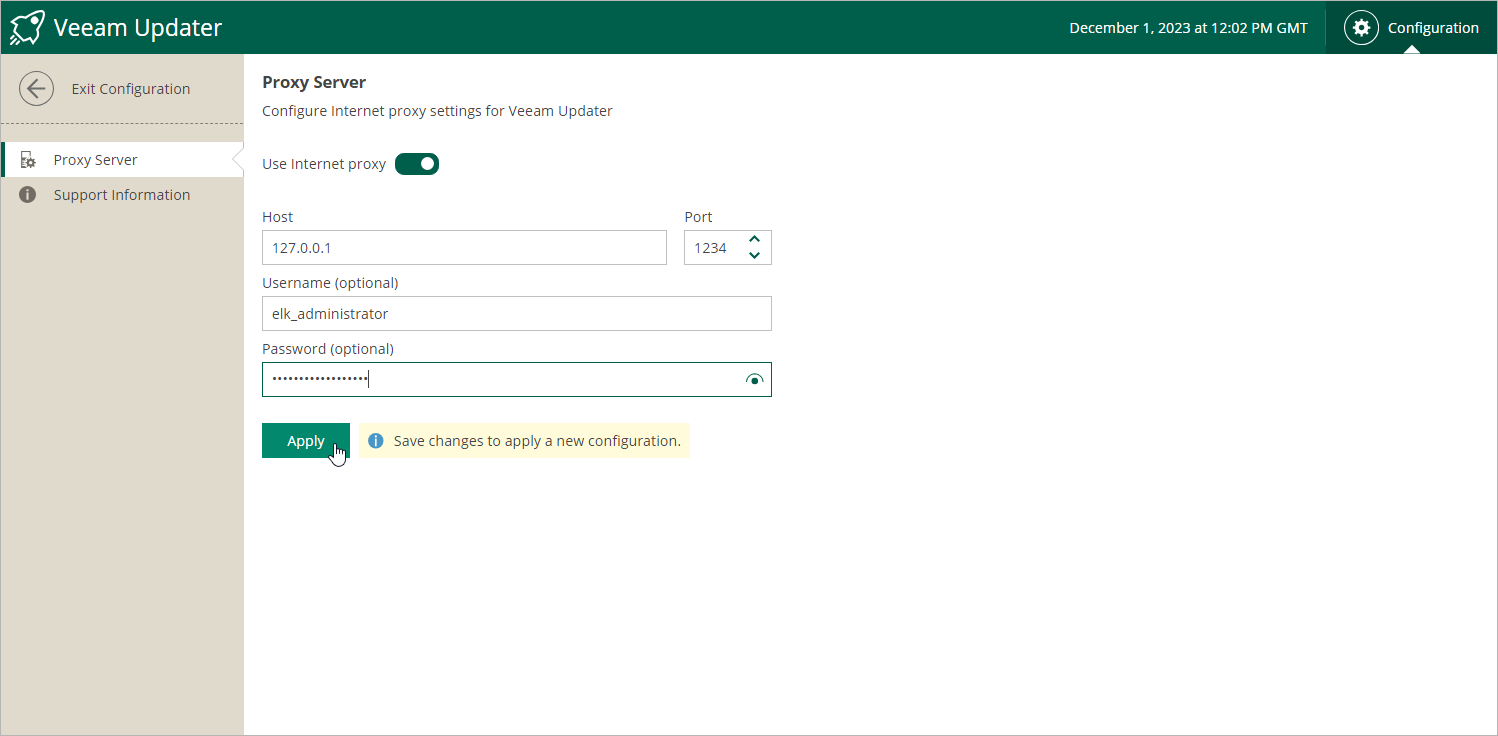The height and width of the screenshot is (736, 1498).
Task: Click the info icon beside save changes notice
Action: [x=376, y=441]
